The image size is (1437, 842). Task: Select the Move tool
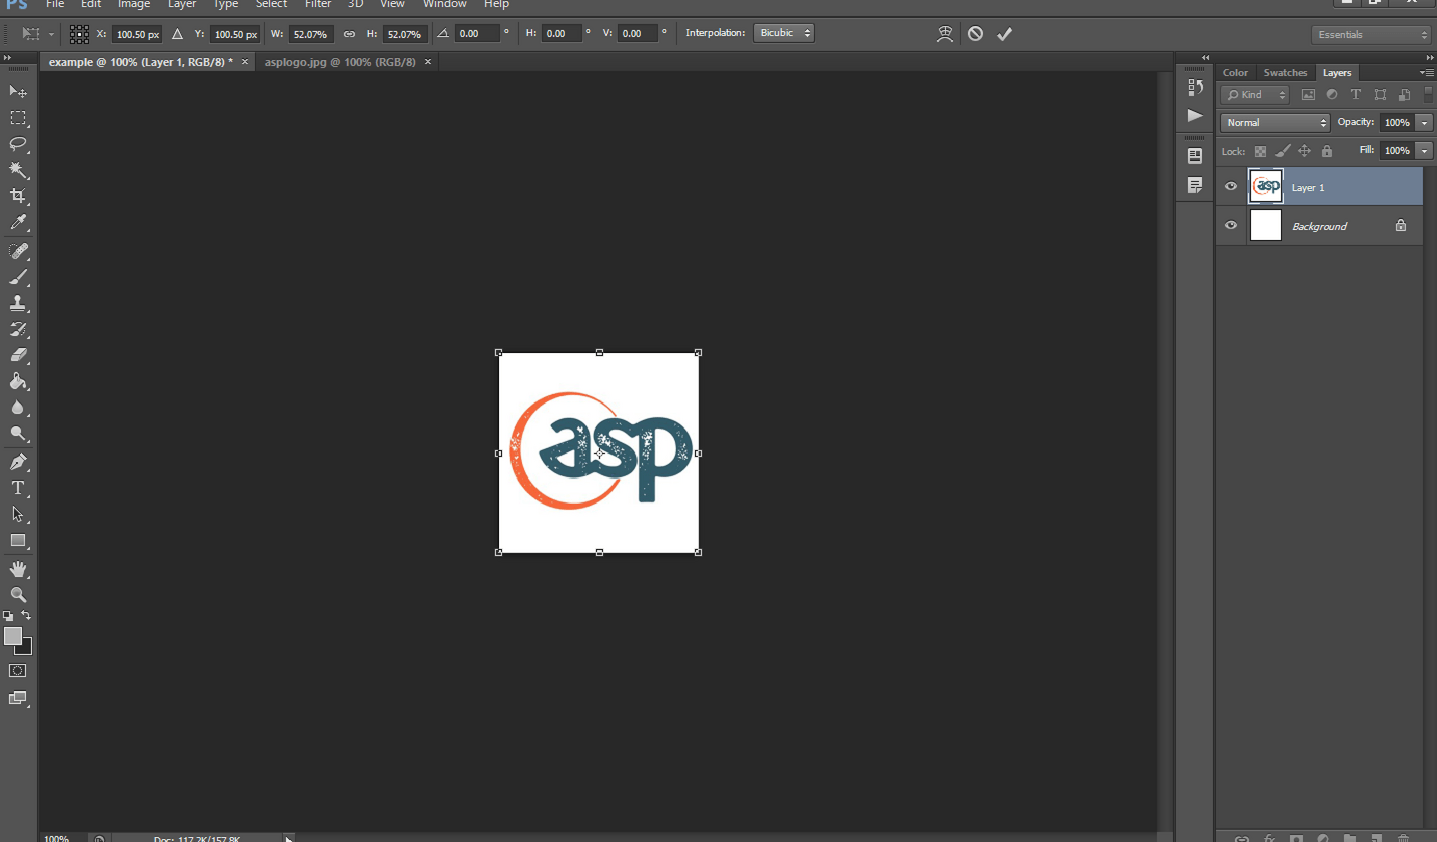coord(18,91)
